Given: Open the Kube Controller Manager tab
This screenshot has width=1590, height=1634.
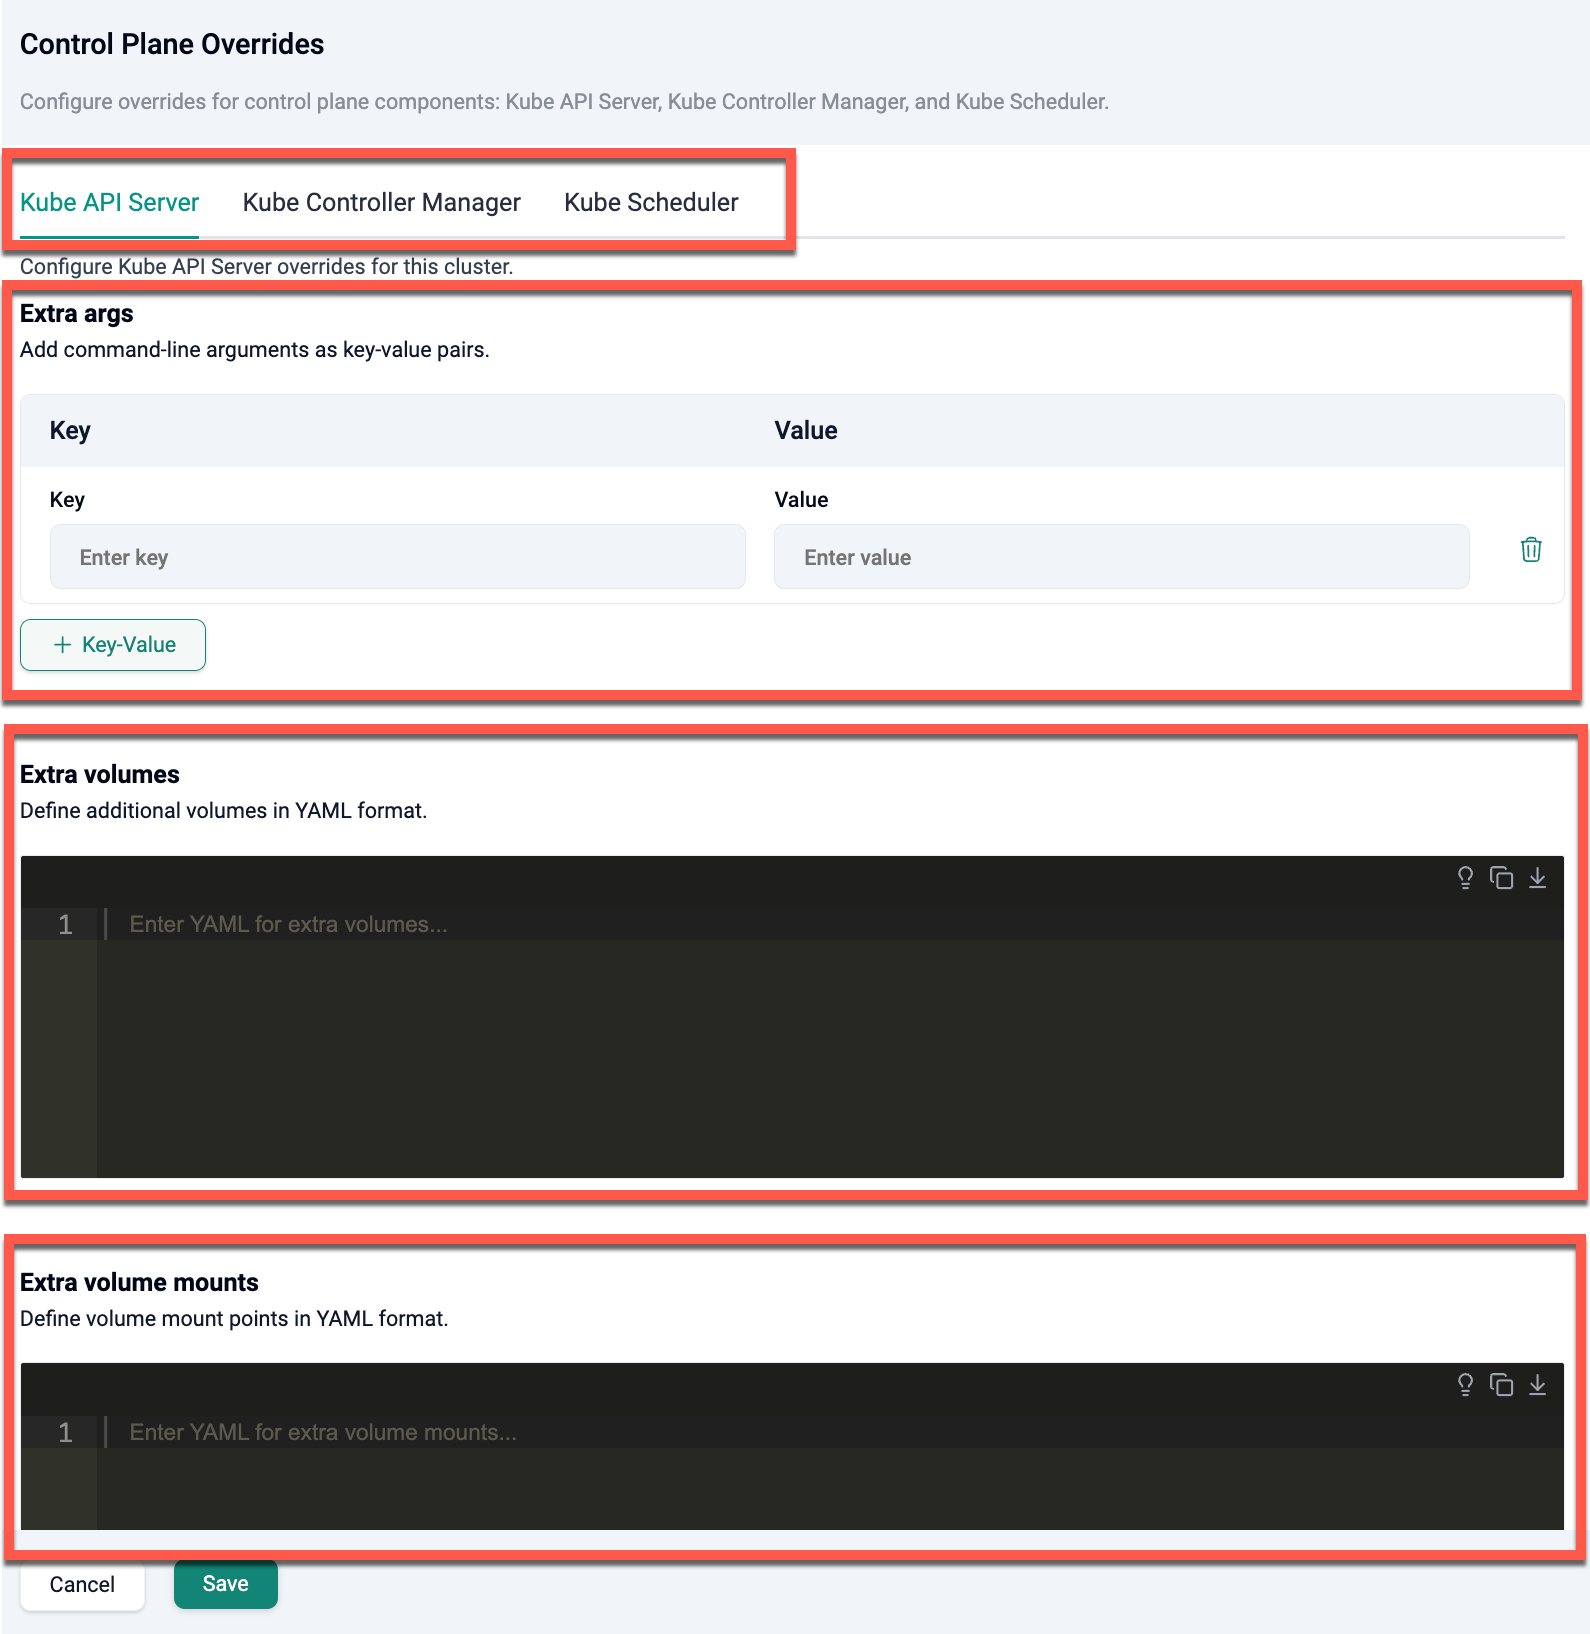Looking at the screenshot, I should pos(381,203).
